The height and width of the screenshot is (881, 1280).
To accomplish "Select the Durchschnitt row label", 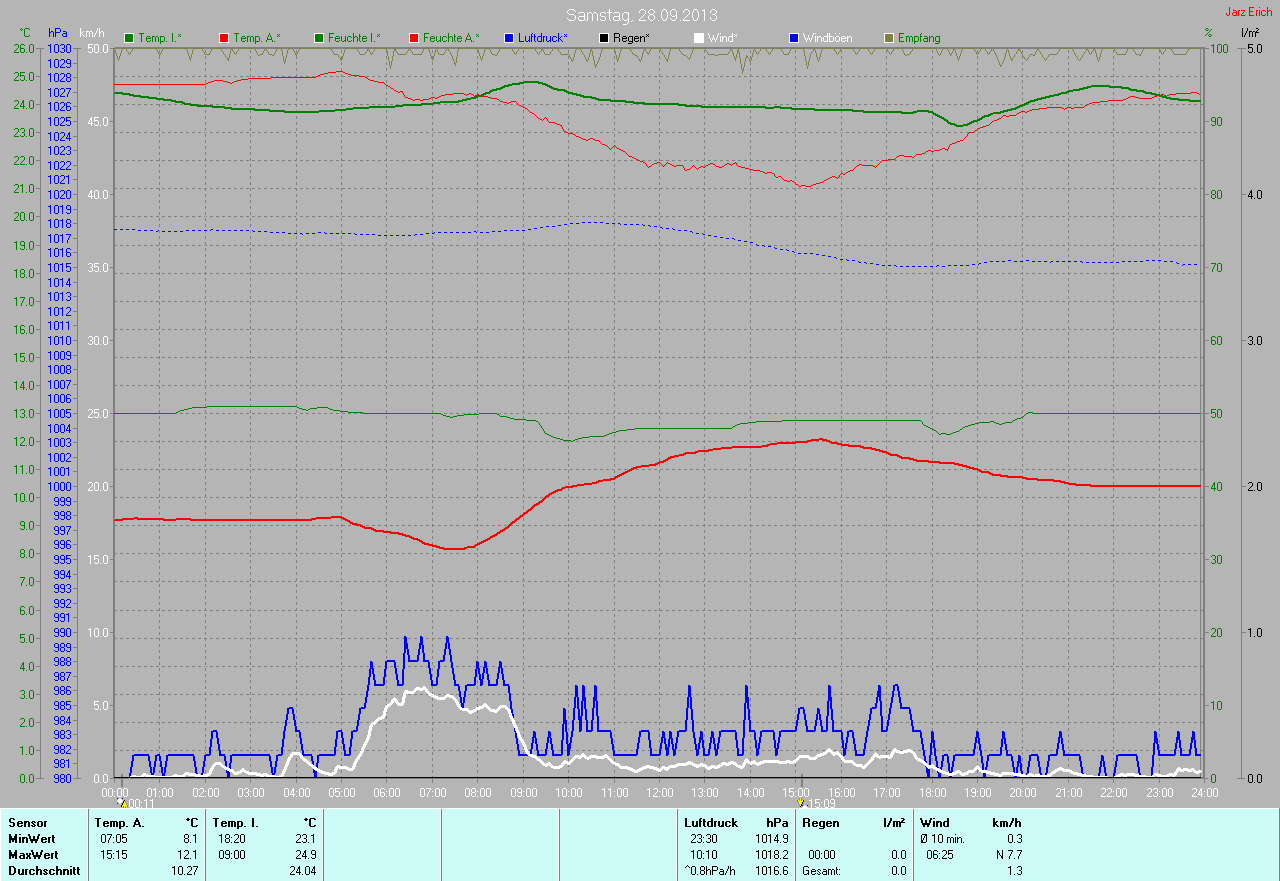I will [x=43, y=871].
